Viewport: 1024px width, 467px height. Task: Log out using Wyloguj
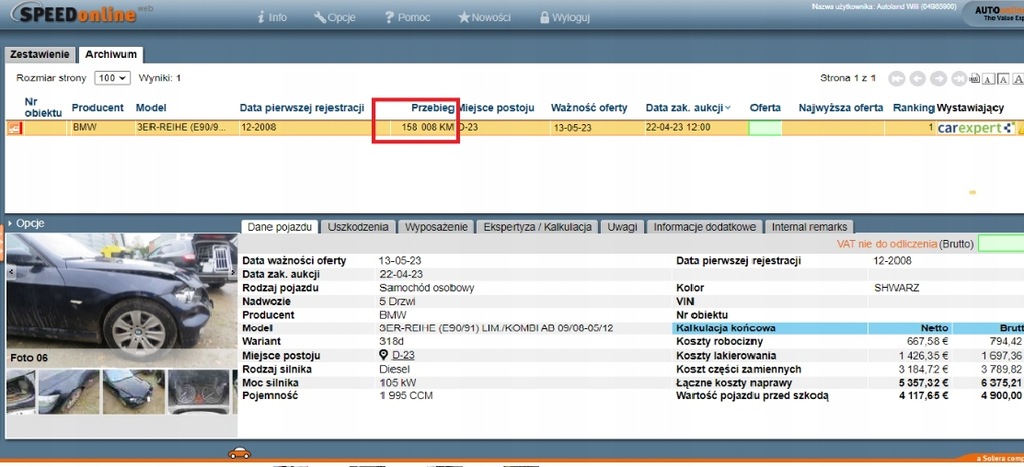click(564, 18)
